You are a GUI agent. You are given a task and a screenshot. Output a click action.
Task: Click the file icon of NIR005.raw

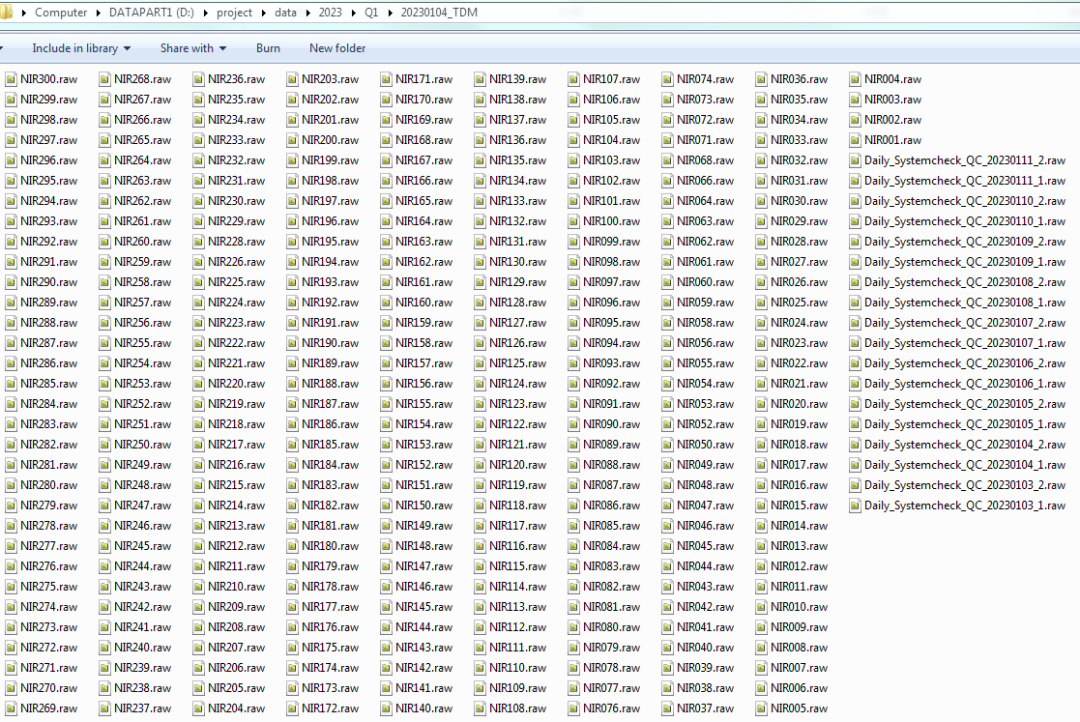(x=761, y=708)
